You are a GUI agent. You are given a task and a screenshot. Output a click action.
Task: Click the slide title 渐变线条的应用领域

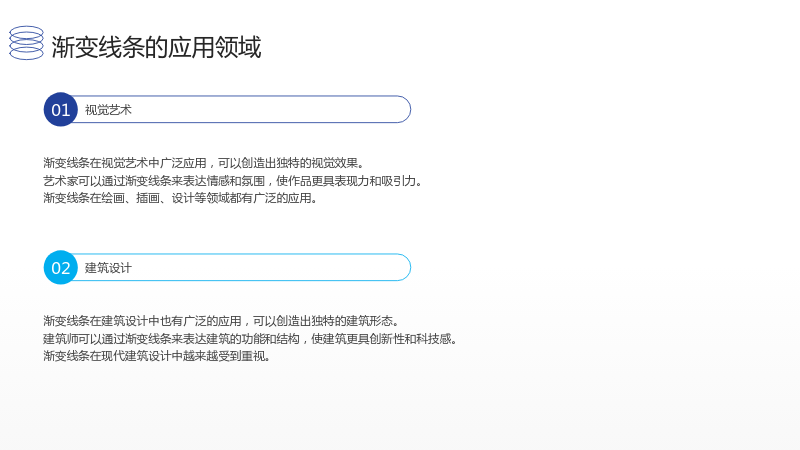156,47
